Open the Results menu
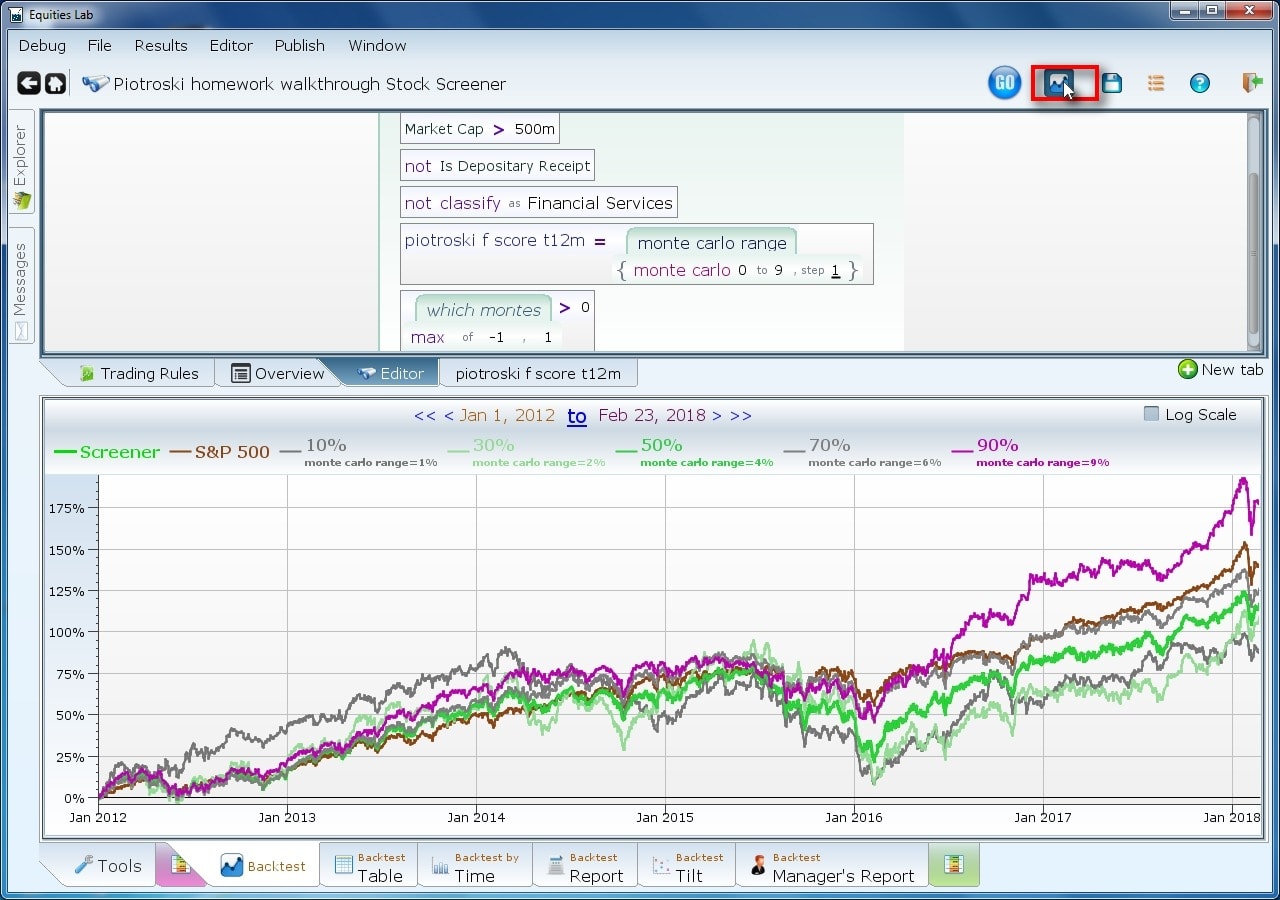Viewport: 1280px width, 900px height. [x=160, y=46]
